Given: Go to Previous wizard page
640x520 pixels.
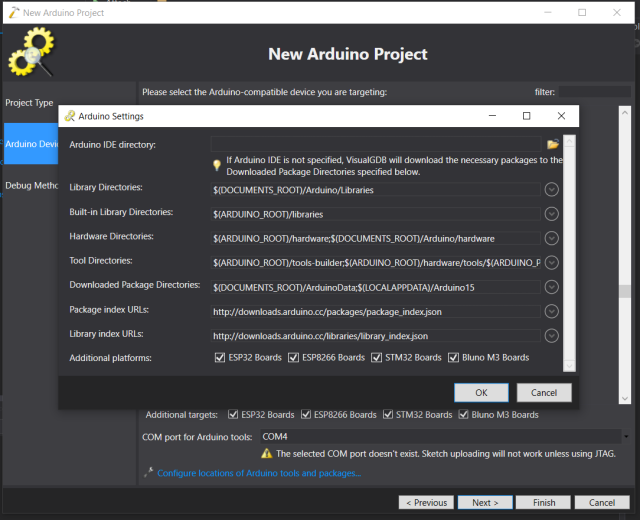Looking at the screenshot, I should pyautogui.click(x=426, y=502).
